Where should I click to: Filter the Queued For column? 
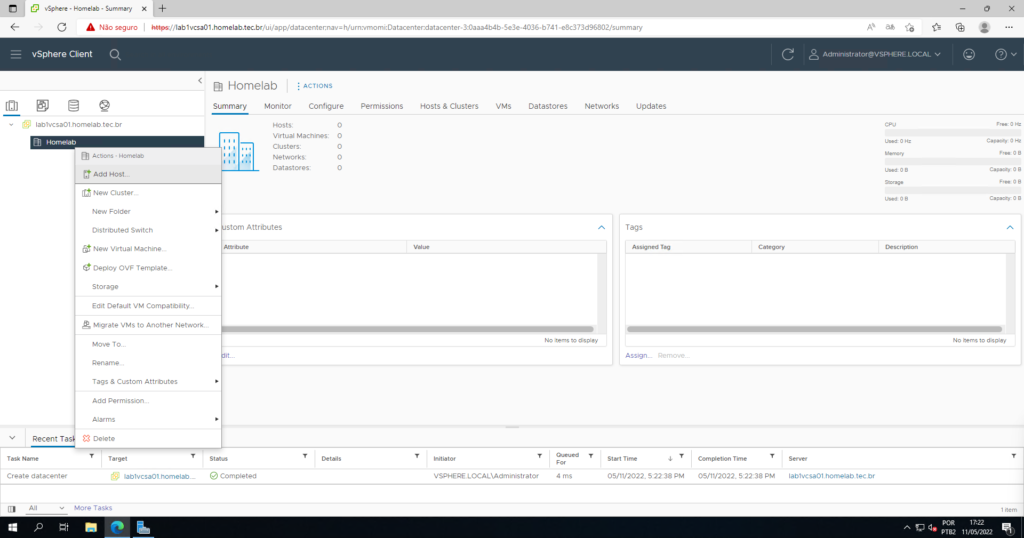point(590,456)
